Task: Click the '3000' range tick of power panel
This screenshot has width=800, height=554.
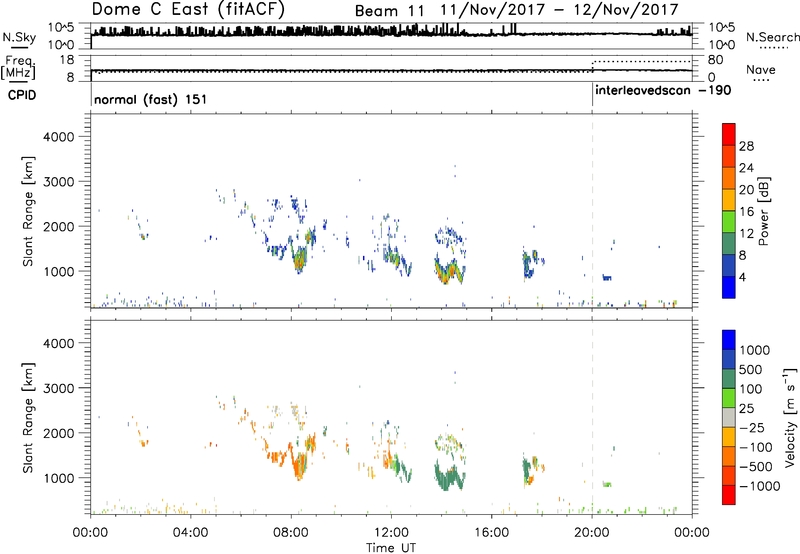Action: click(59, 182)
